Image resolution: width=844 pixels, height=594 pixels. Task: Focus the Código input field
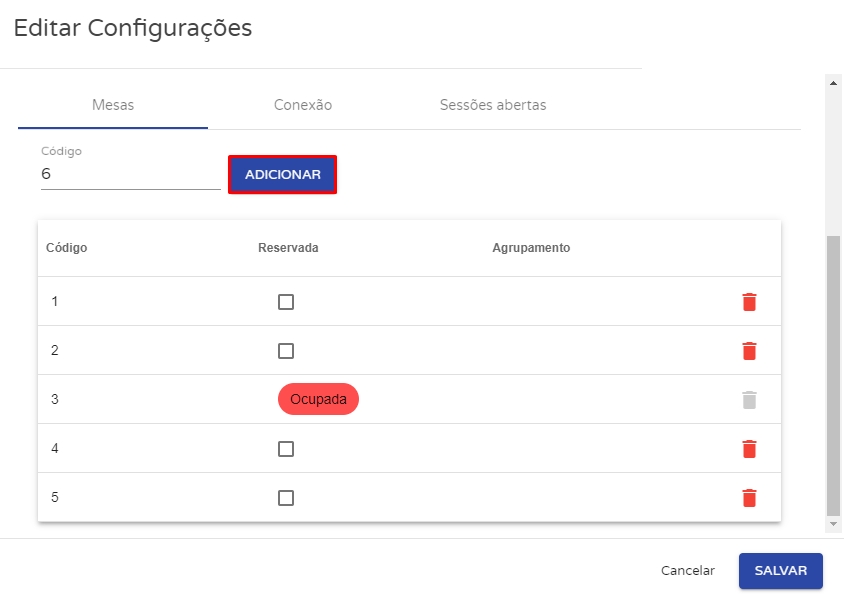pyautogui.click(x=130, y=174)
